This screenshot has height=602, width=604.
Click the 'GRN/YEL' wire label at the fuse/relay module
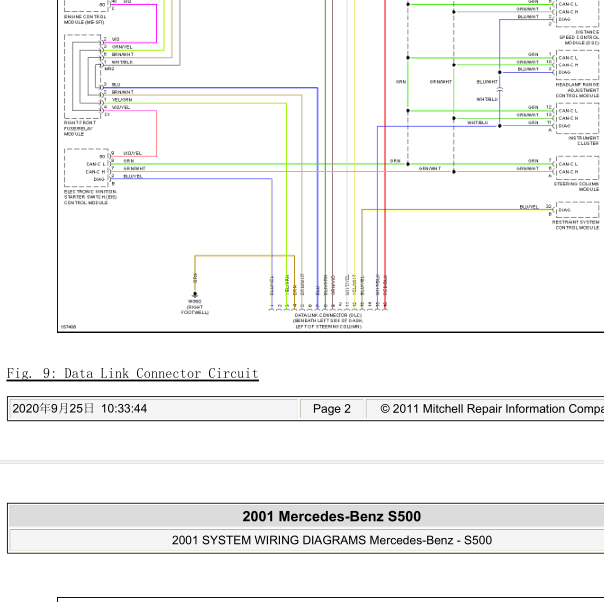pyautogui.click(x=122, y=47)
